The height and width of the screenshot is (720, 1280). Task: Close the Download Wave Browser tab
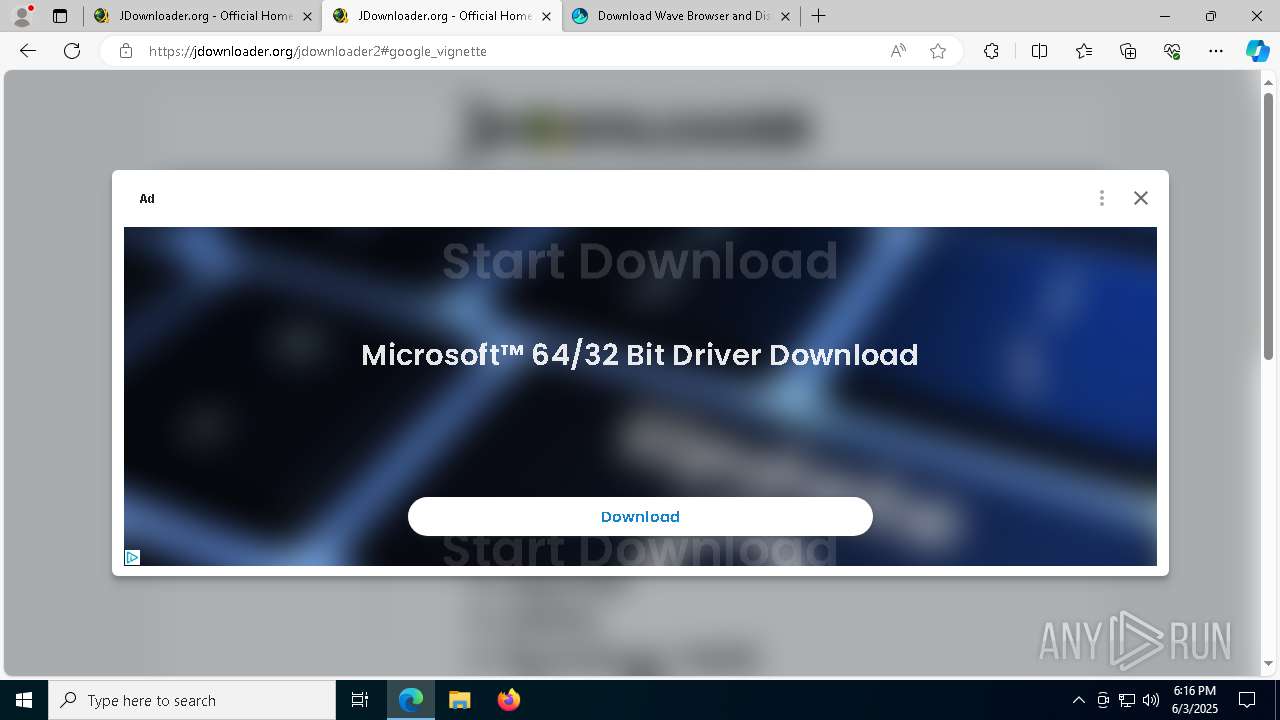pos(785,16)
